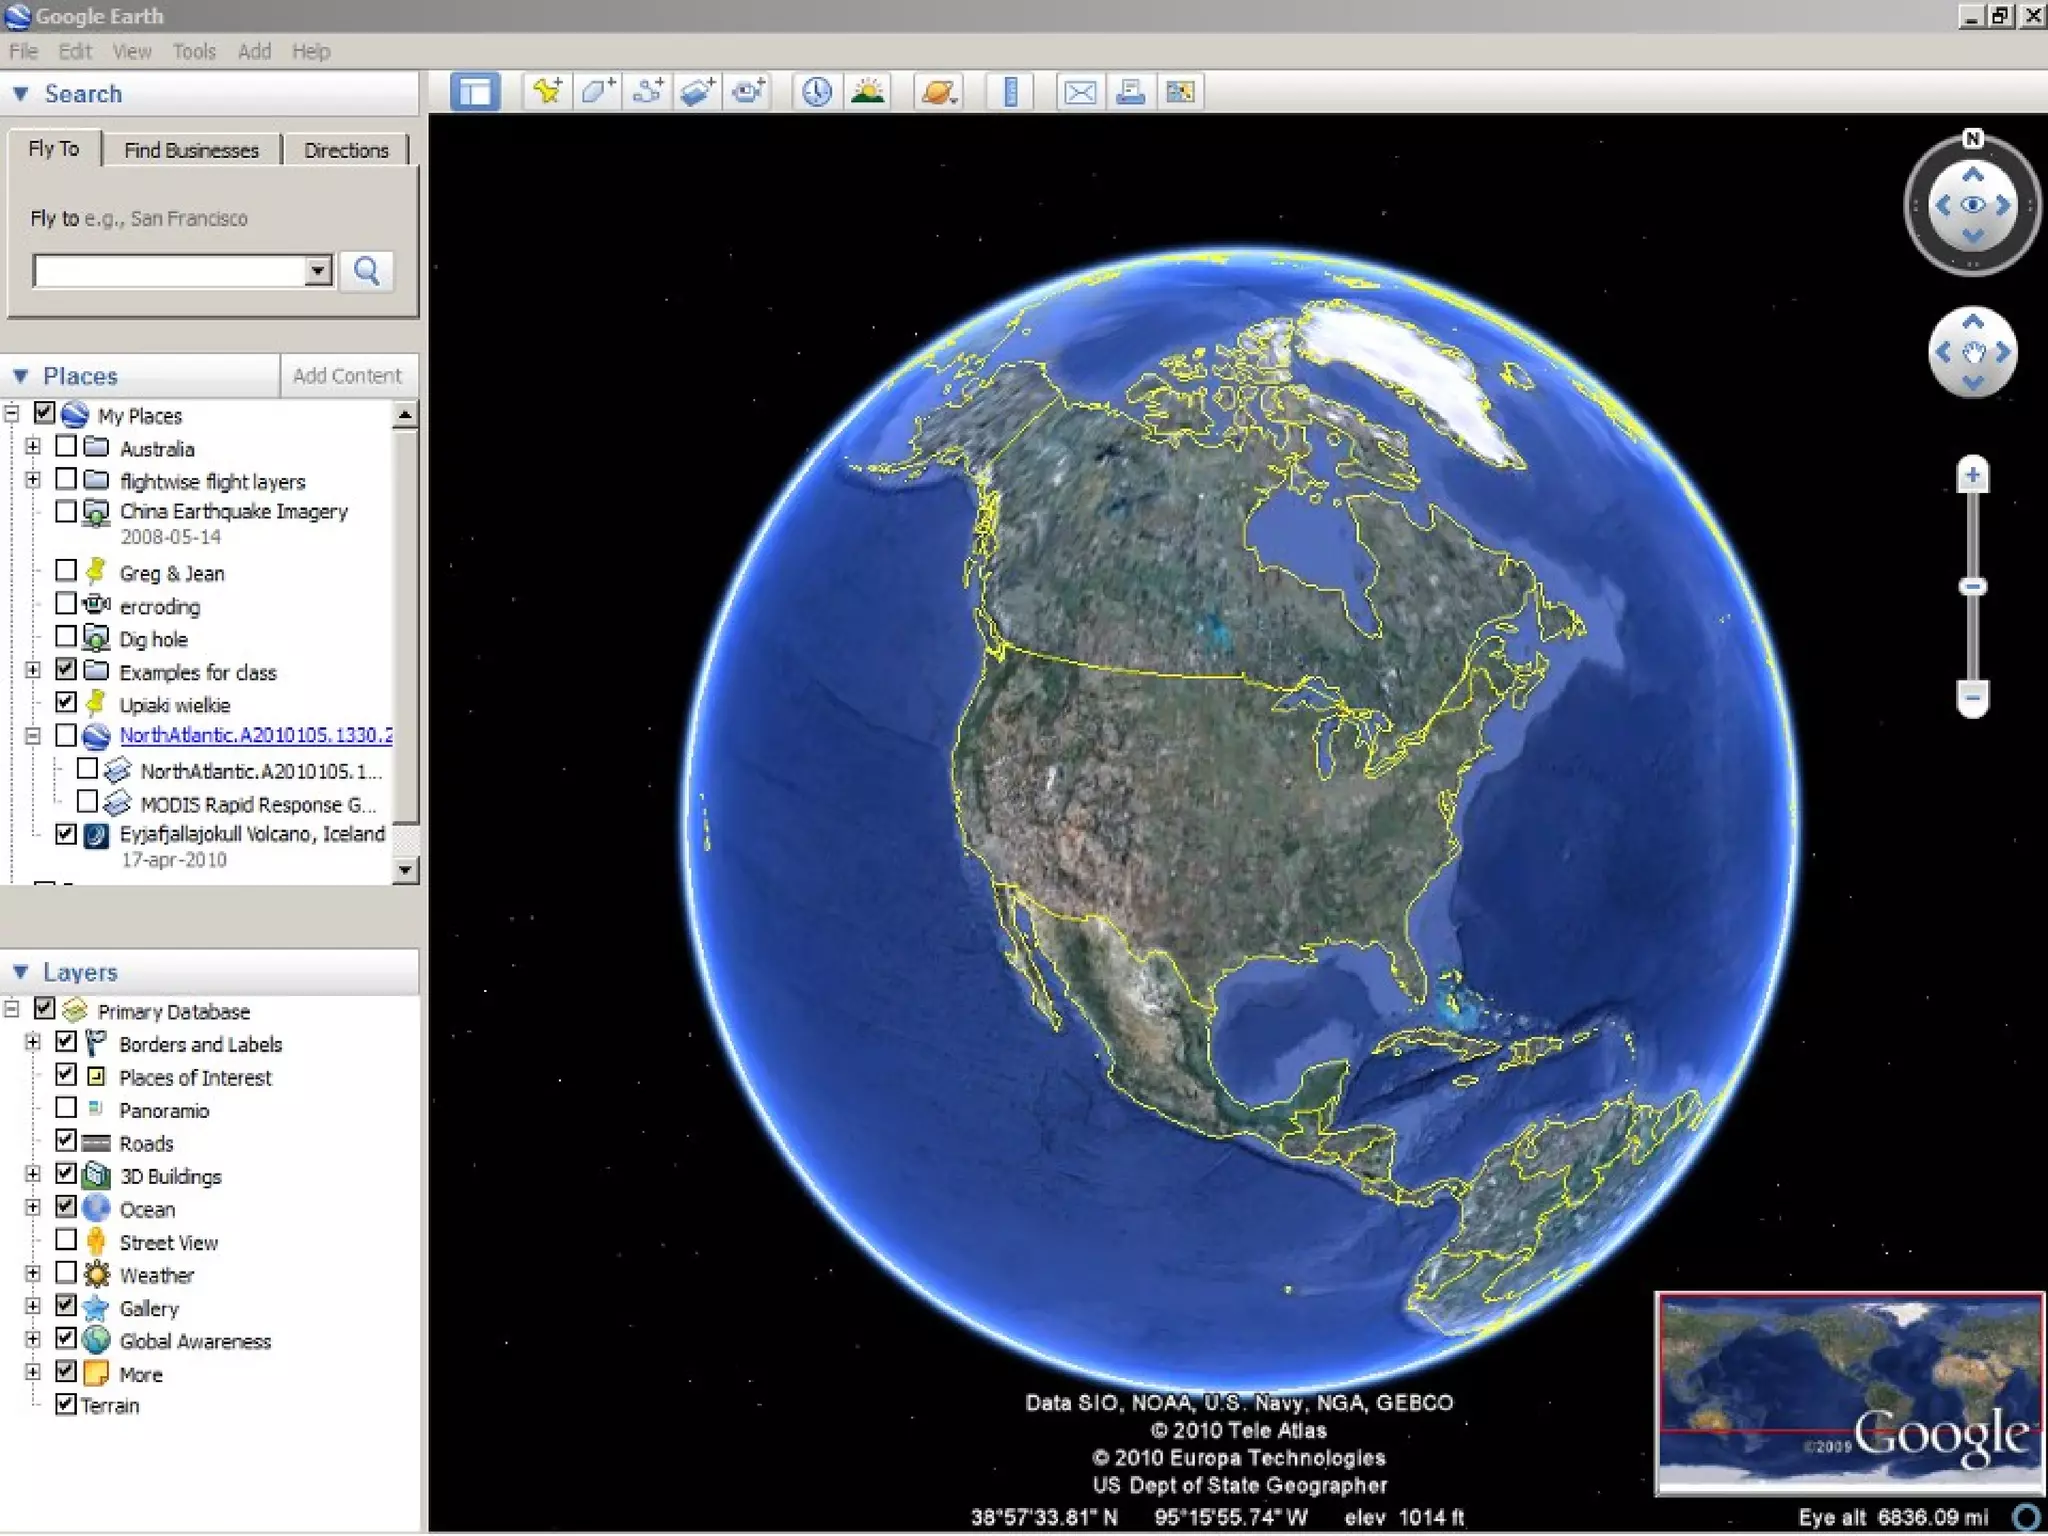Image resolution: width=2048 pixels, height=1536 pixels.
Task: Click the overview map thumbnail
Action: [1848, 1393]
